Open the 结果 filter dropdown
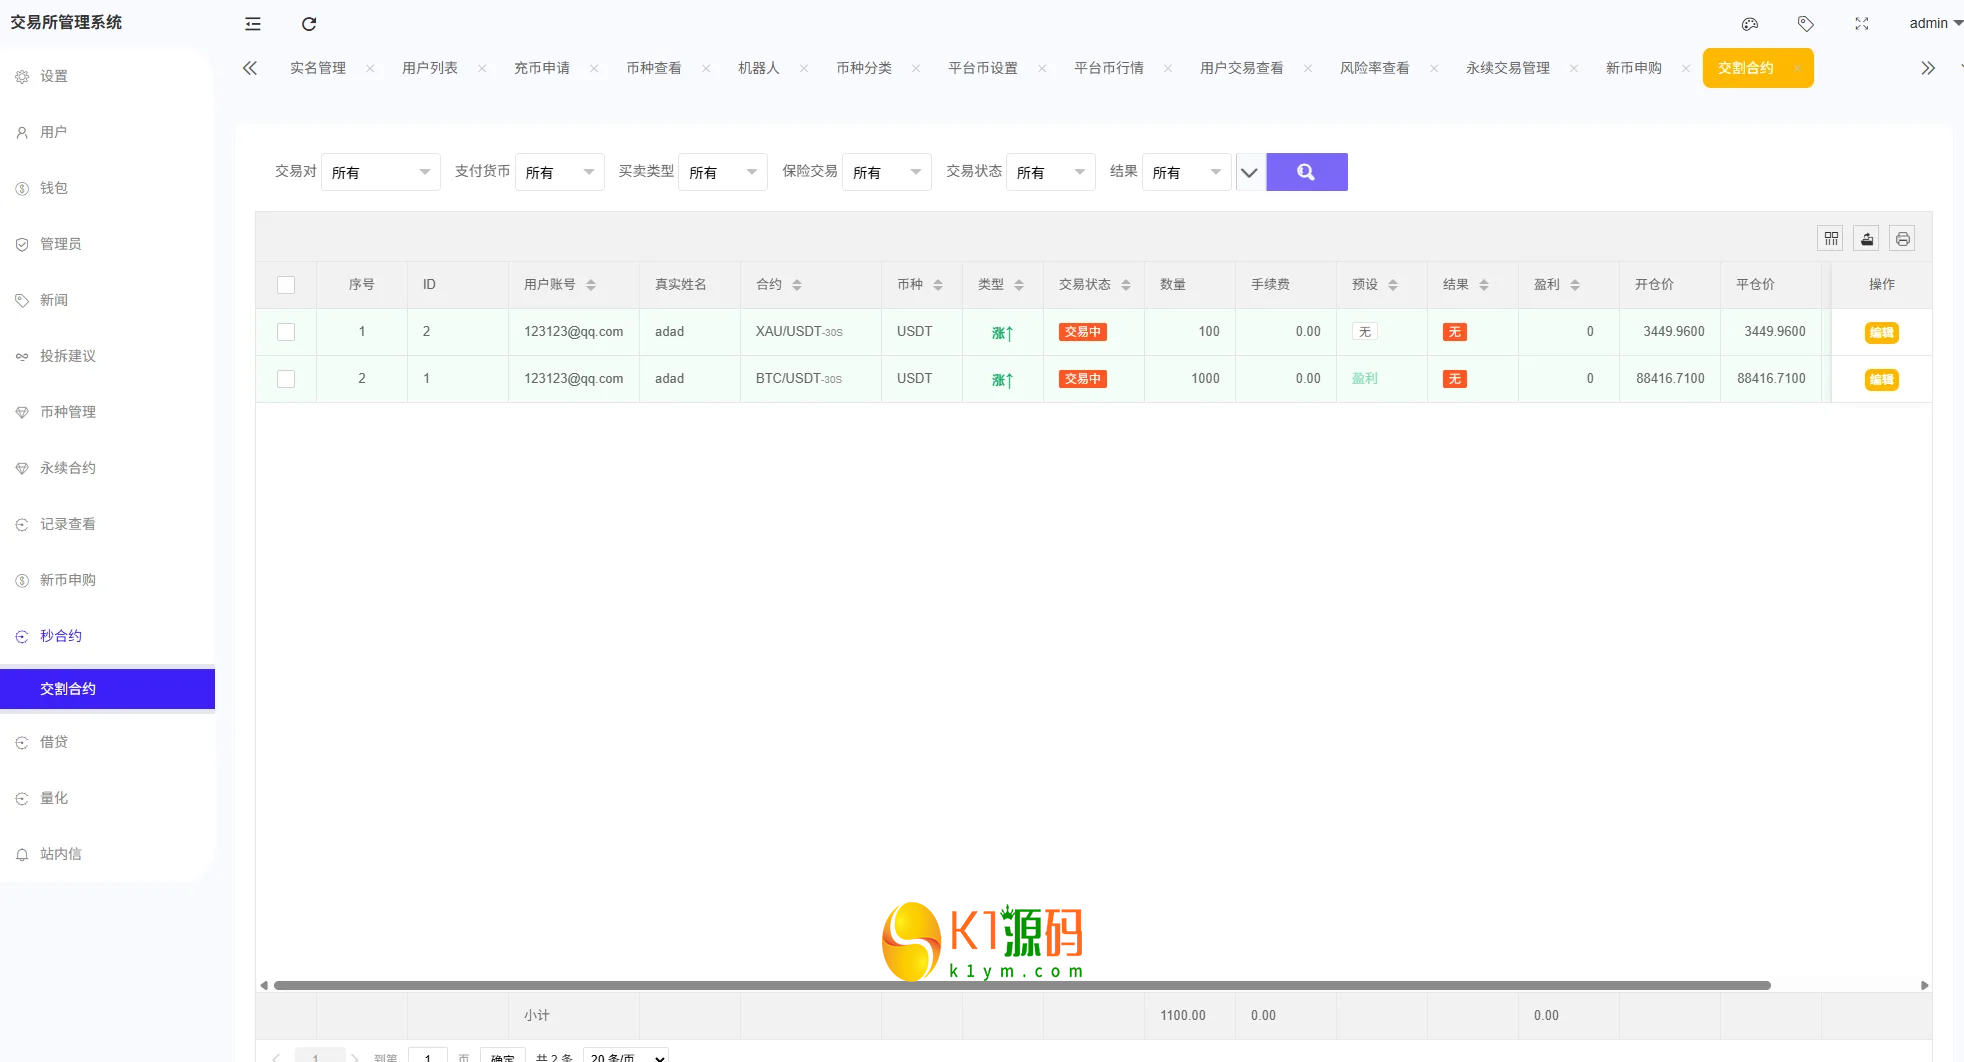This screenshot has height=1062, width=1964. [1187, 172]
